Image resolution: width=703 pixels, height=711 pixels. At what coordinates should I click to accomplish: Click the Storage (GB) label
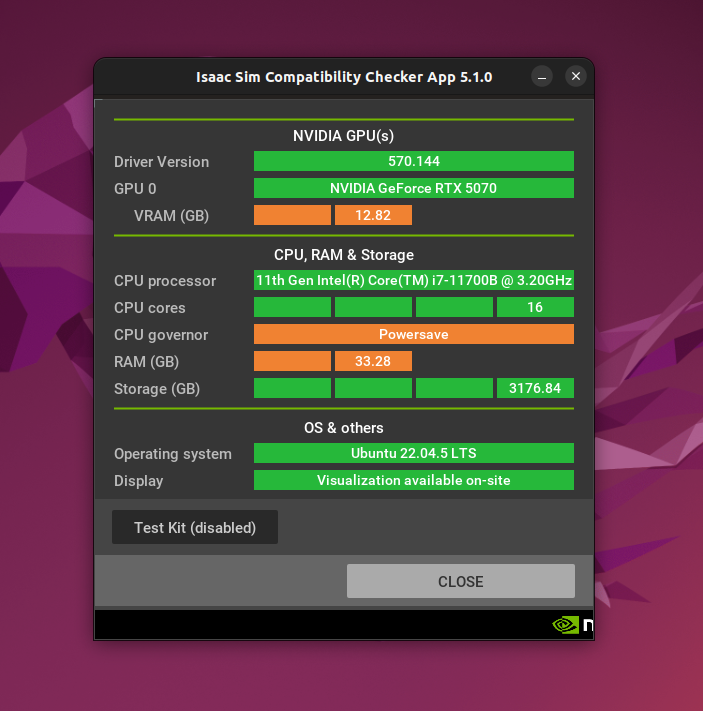click(x=157, y=389)
